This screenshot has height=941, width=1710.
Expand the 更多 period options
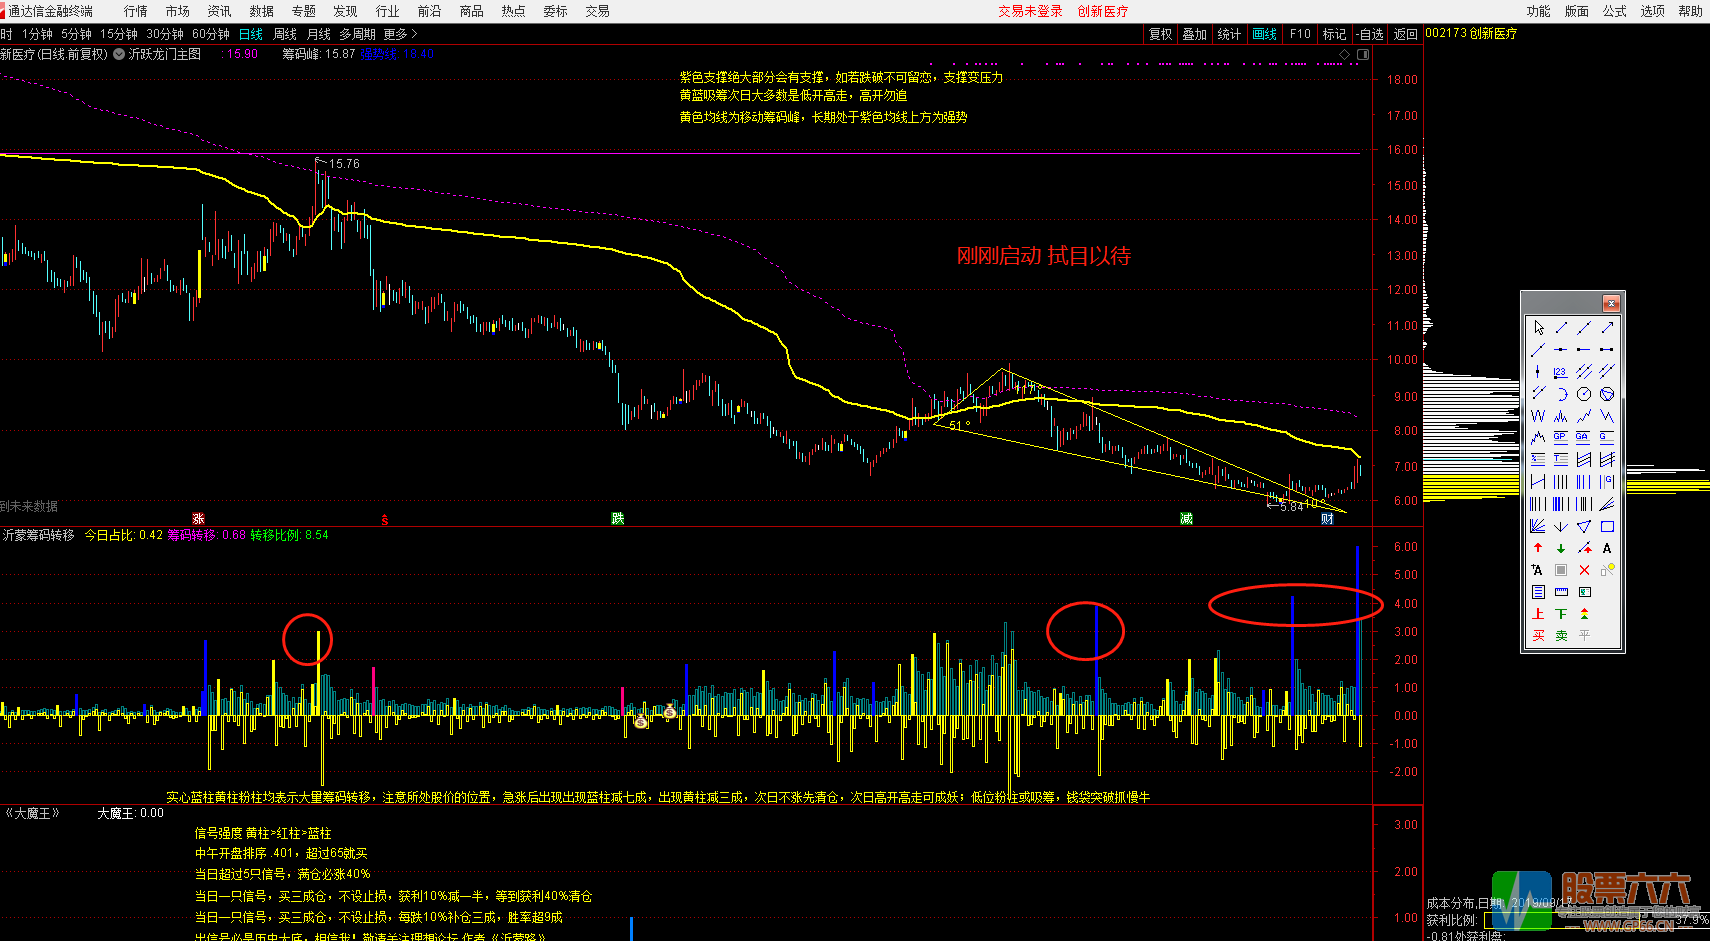400,34
